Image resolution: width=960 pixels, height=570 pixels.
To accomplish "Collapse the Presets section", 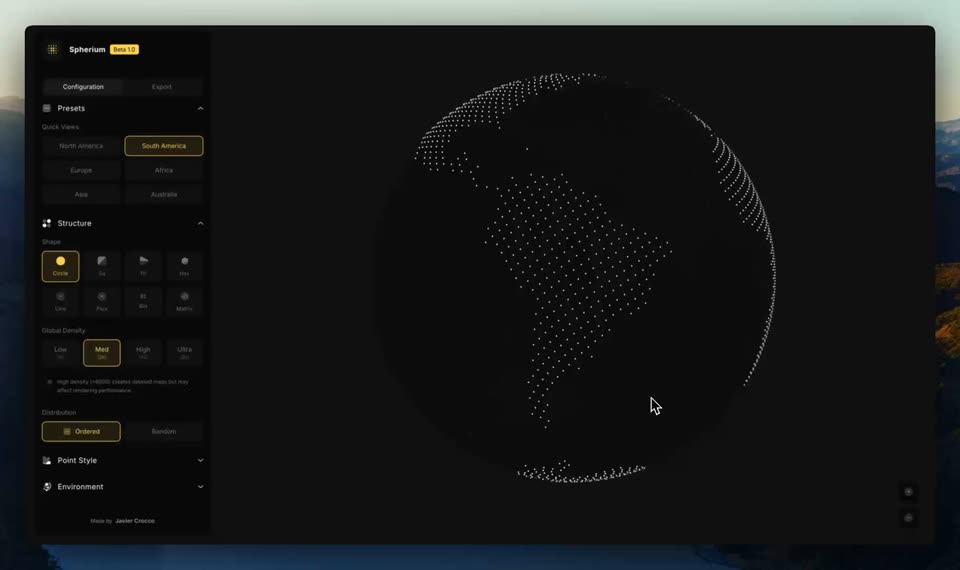I will pyautogui.click(x=200, y=108).
